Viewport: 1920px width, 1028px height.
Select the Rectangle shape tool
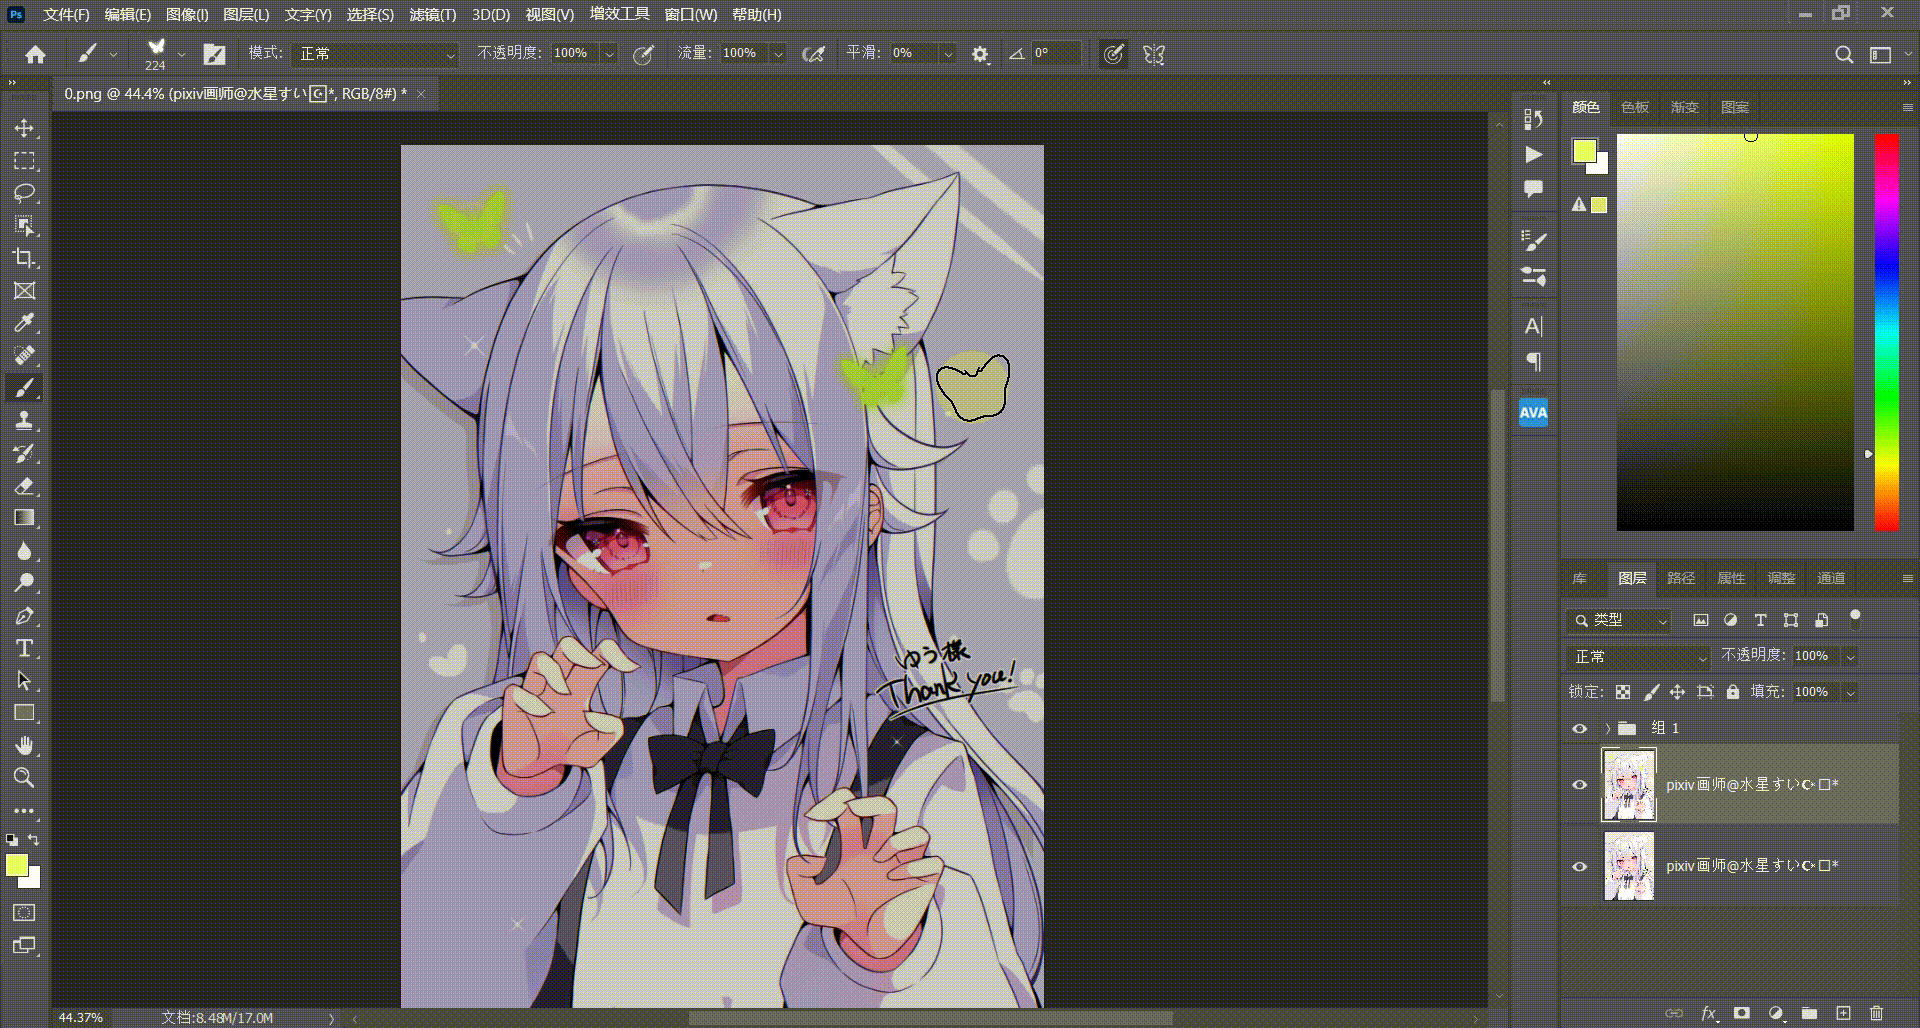pos(24,713)
